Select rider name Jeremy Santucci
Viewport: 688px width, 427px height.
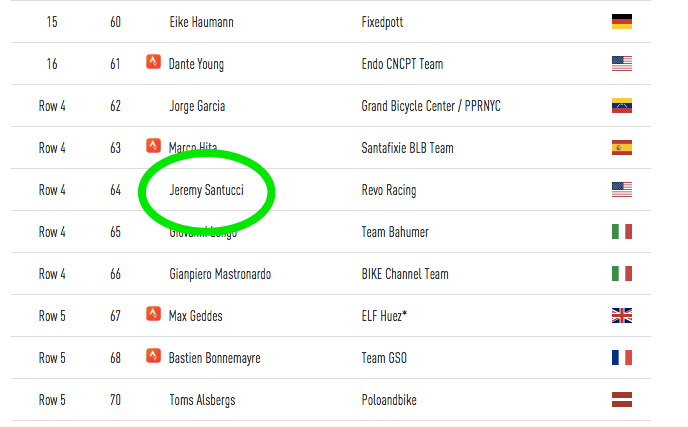click(x=206, y=190)
